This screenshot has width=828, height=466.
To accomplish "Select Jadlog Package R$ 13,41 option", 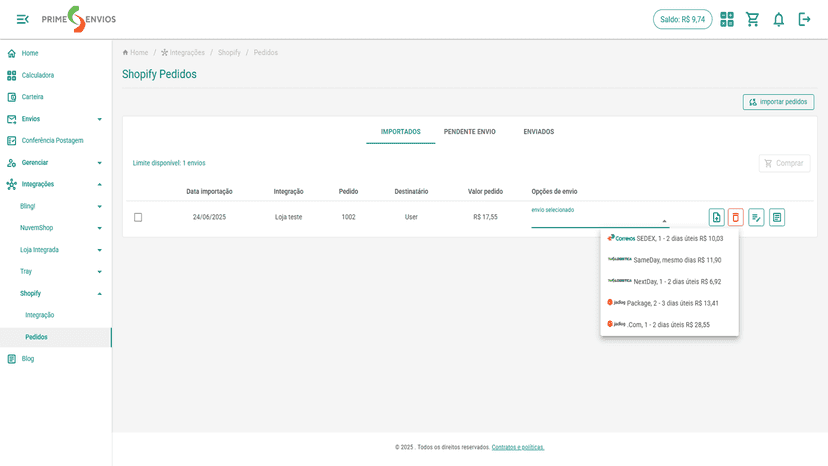I will (x=670, y=303).
